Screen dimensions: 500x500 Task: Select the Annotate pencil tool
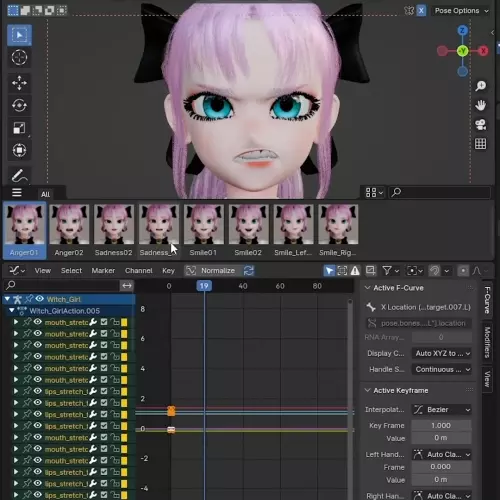point(19,176)
